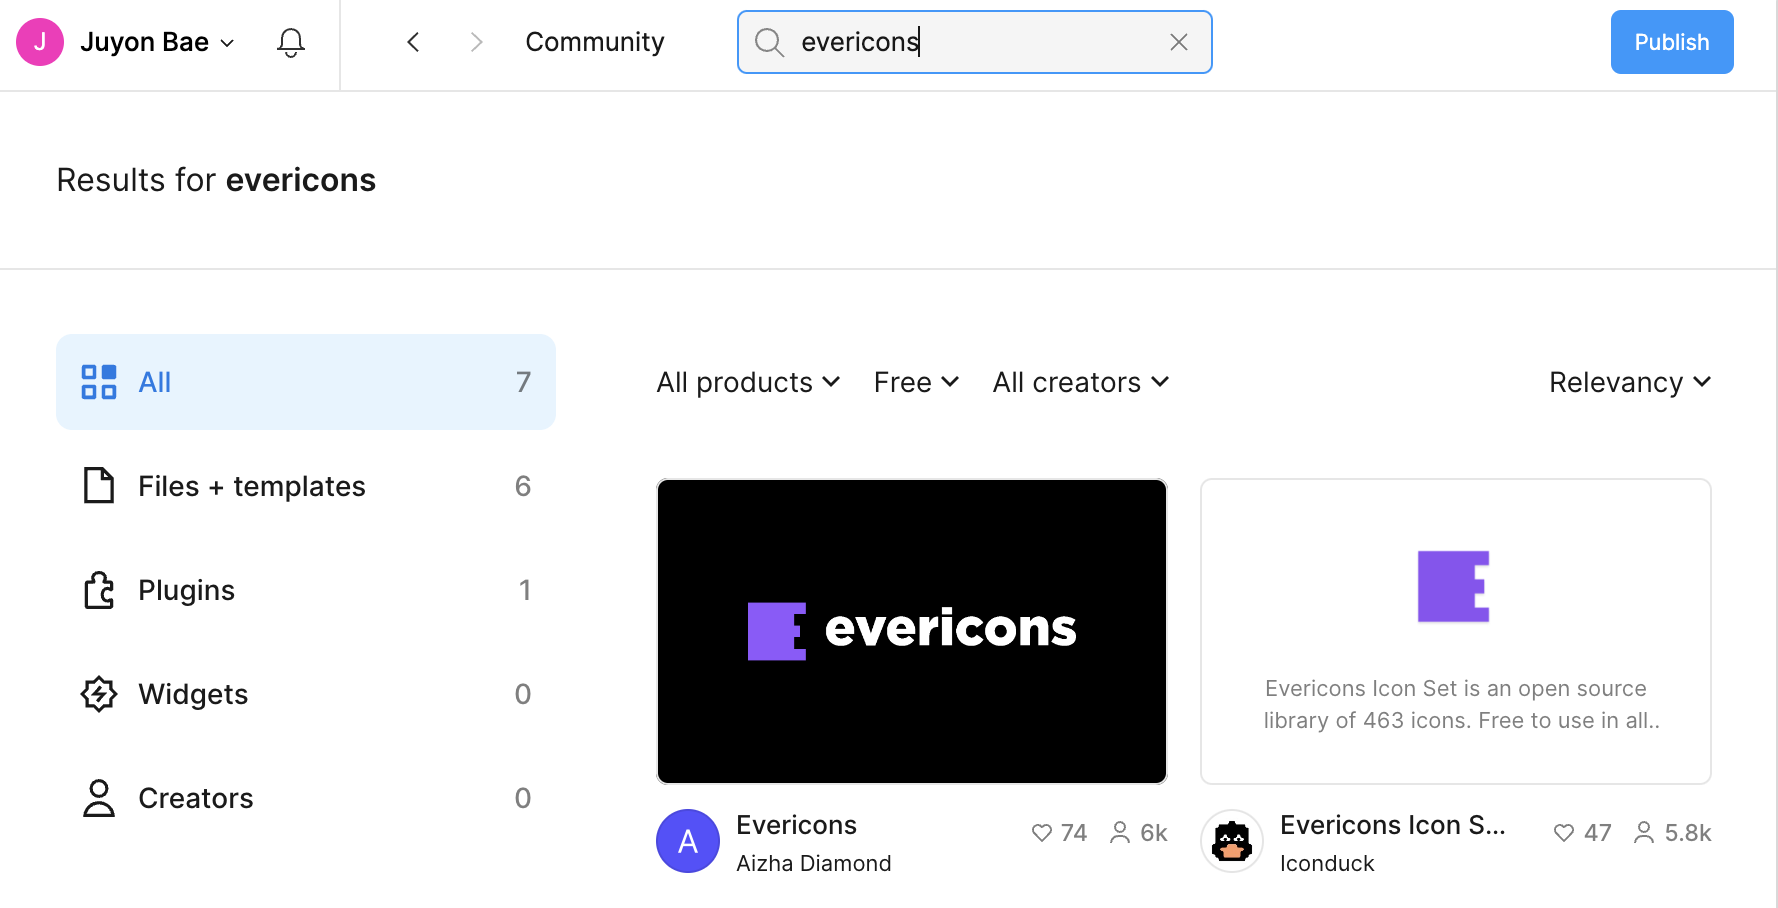Open the All creators dropdown
Screen dimensions: 1778x908
[x=1081, y=382]
